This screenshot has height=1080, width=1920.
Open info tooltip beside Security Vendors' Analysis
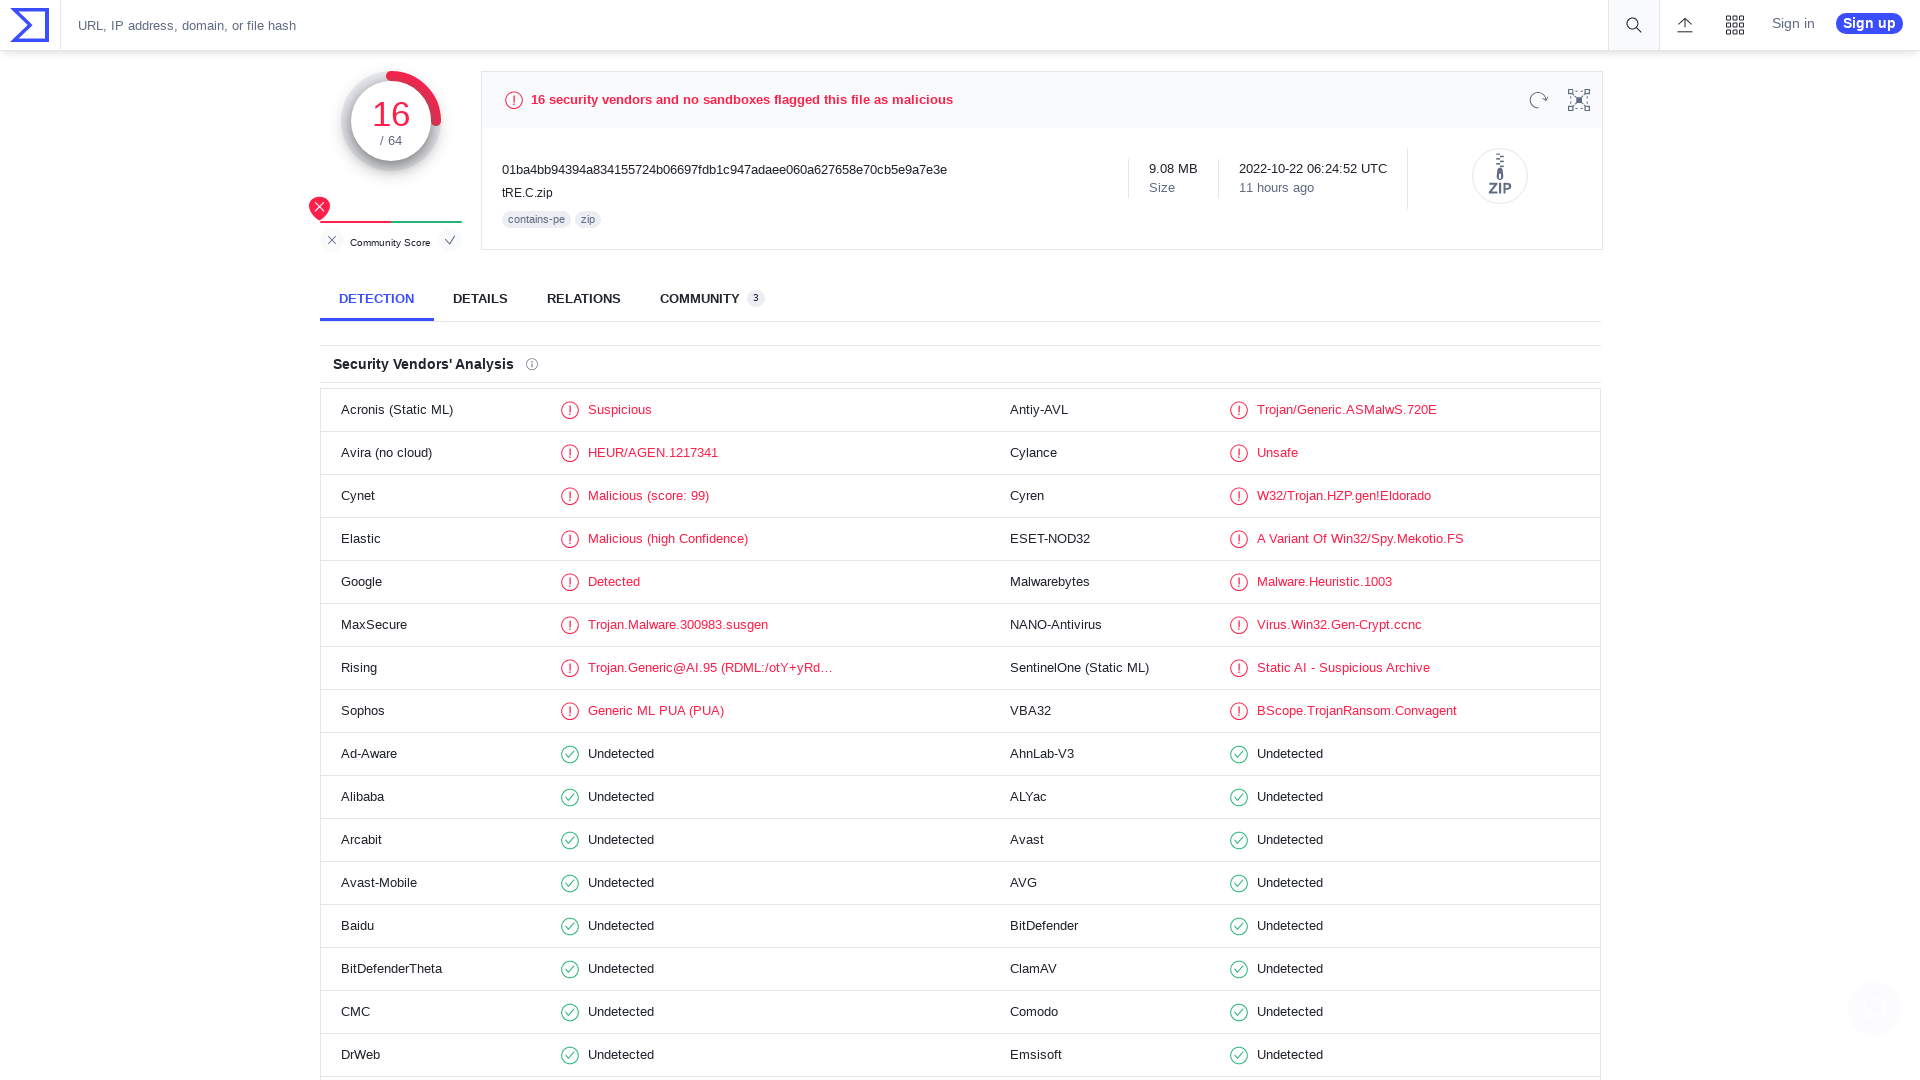pos(532,364)
